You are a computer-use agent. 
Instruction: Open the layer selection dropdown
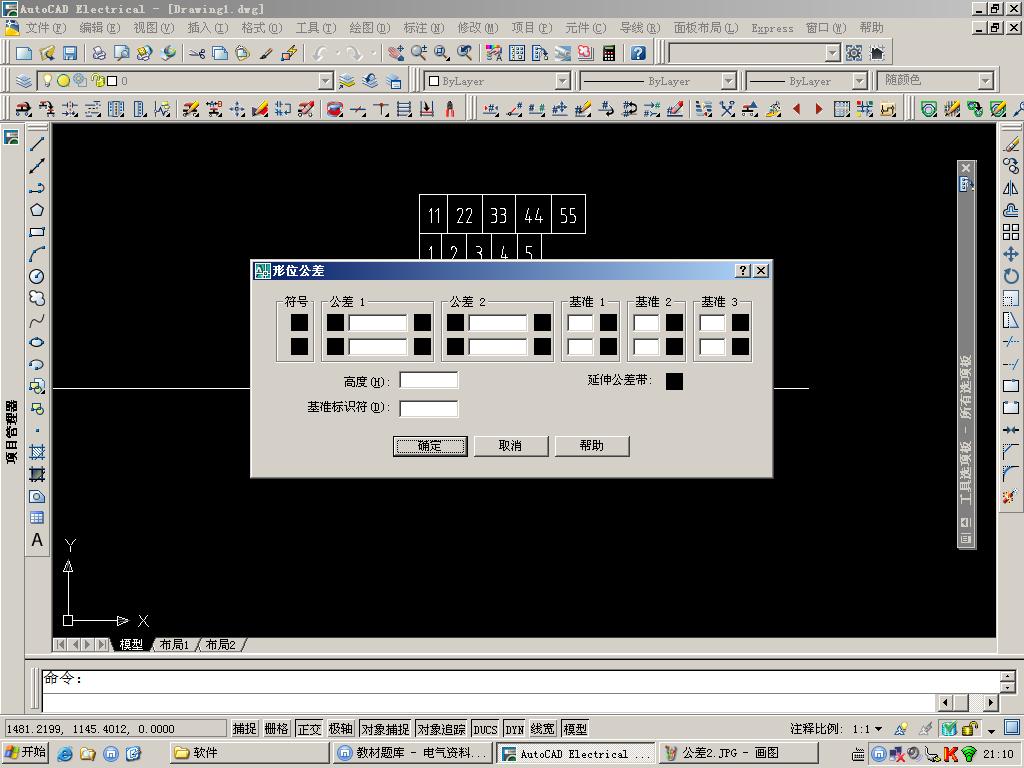click(326, 81)
